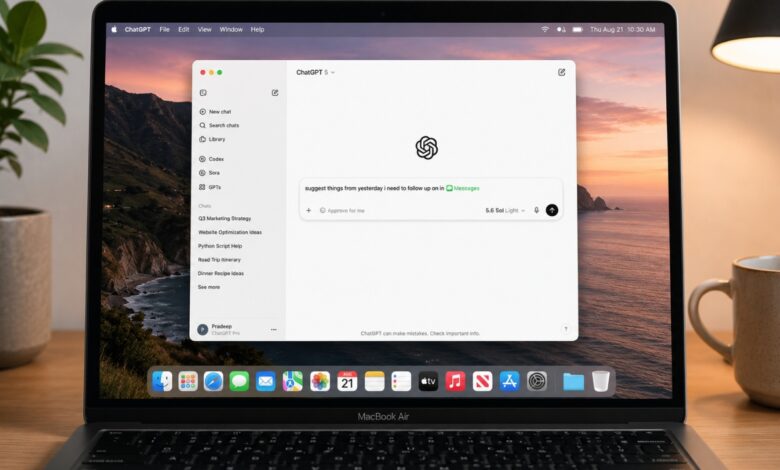Open the question mark help button
Screen dimensions: 780x470
566,329
